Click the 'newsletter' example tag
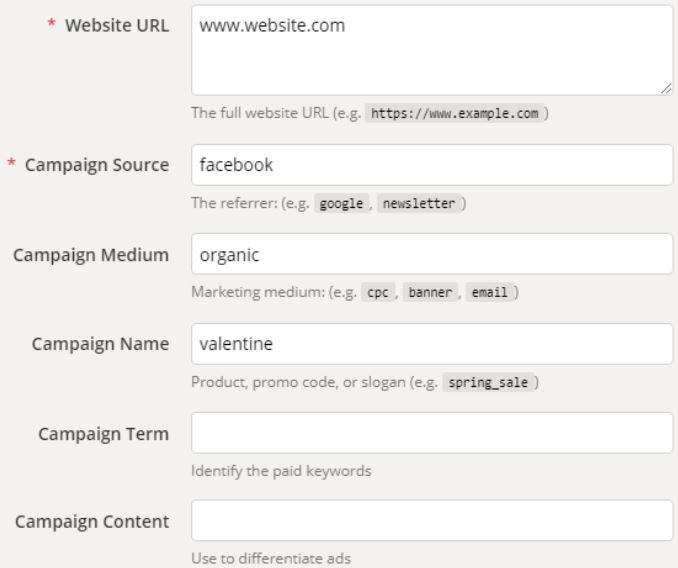Screen dimensions: 678x568 (419, 203)
